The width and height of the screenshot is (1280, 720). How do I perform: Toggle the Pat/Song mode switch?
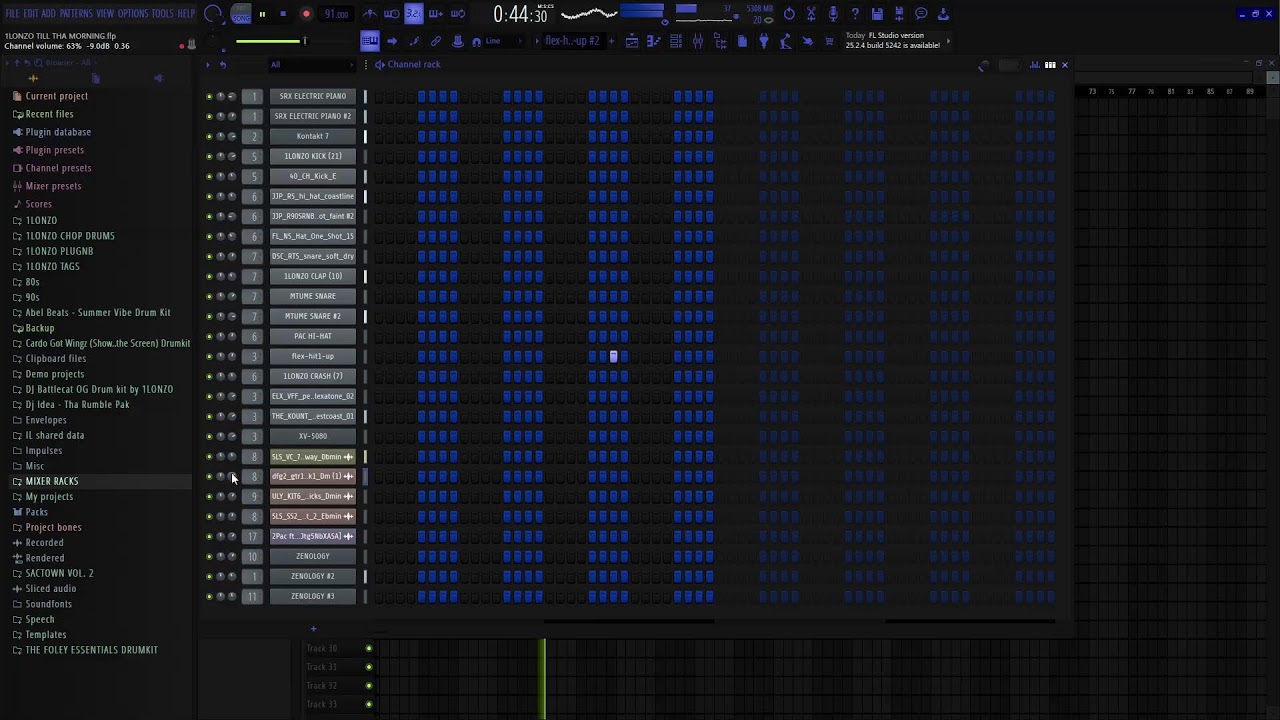click(241, 14)
